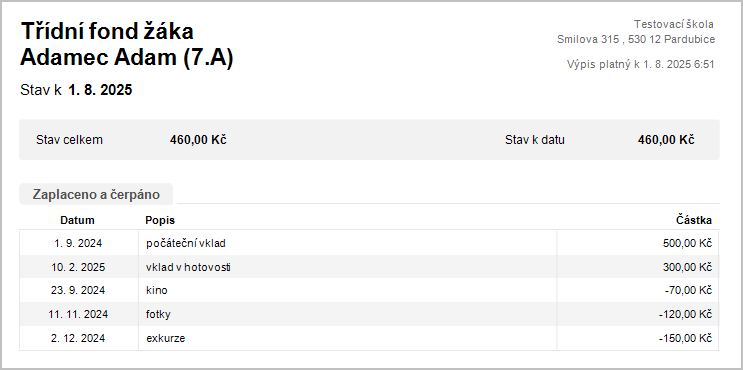
Task: Click the Stav k datu value
Action: (666, 140)
